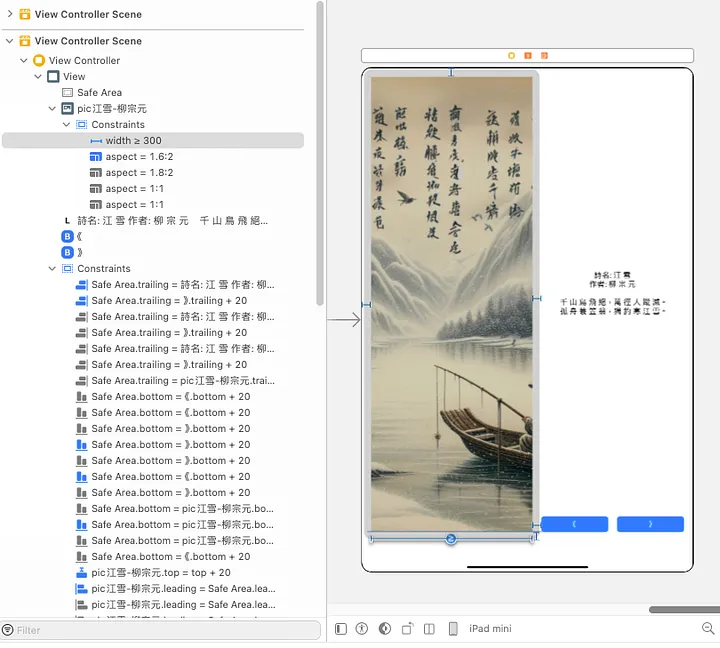The image size is (720, 648).
Task: Click the blue 《 button on canvas
Action: [574, 524]
